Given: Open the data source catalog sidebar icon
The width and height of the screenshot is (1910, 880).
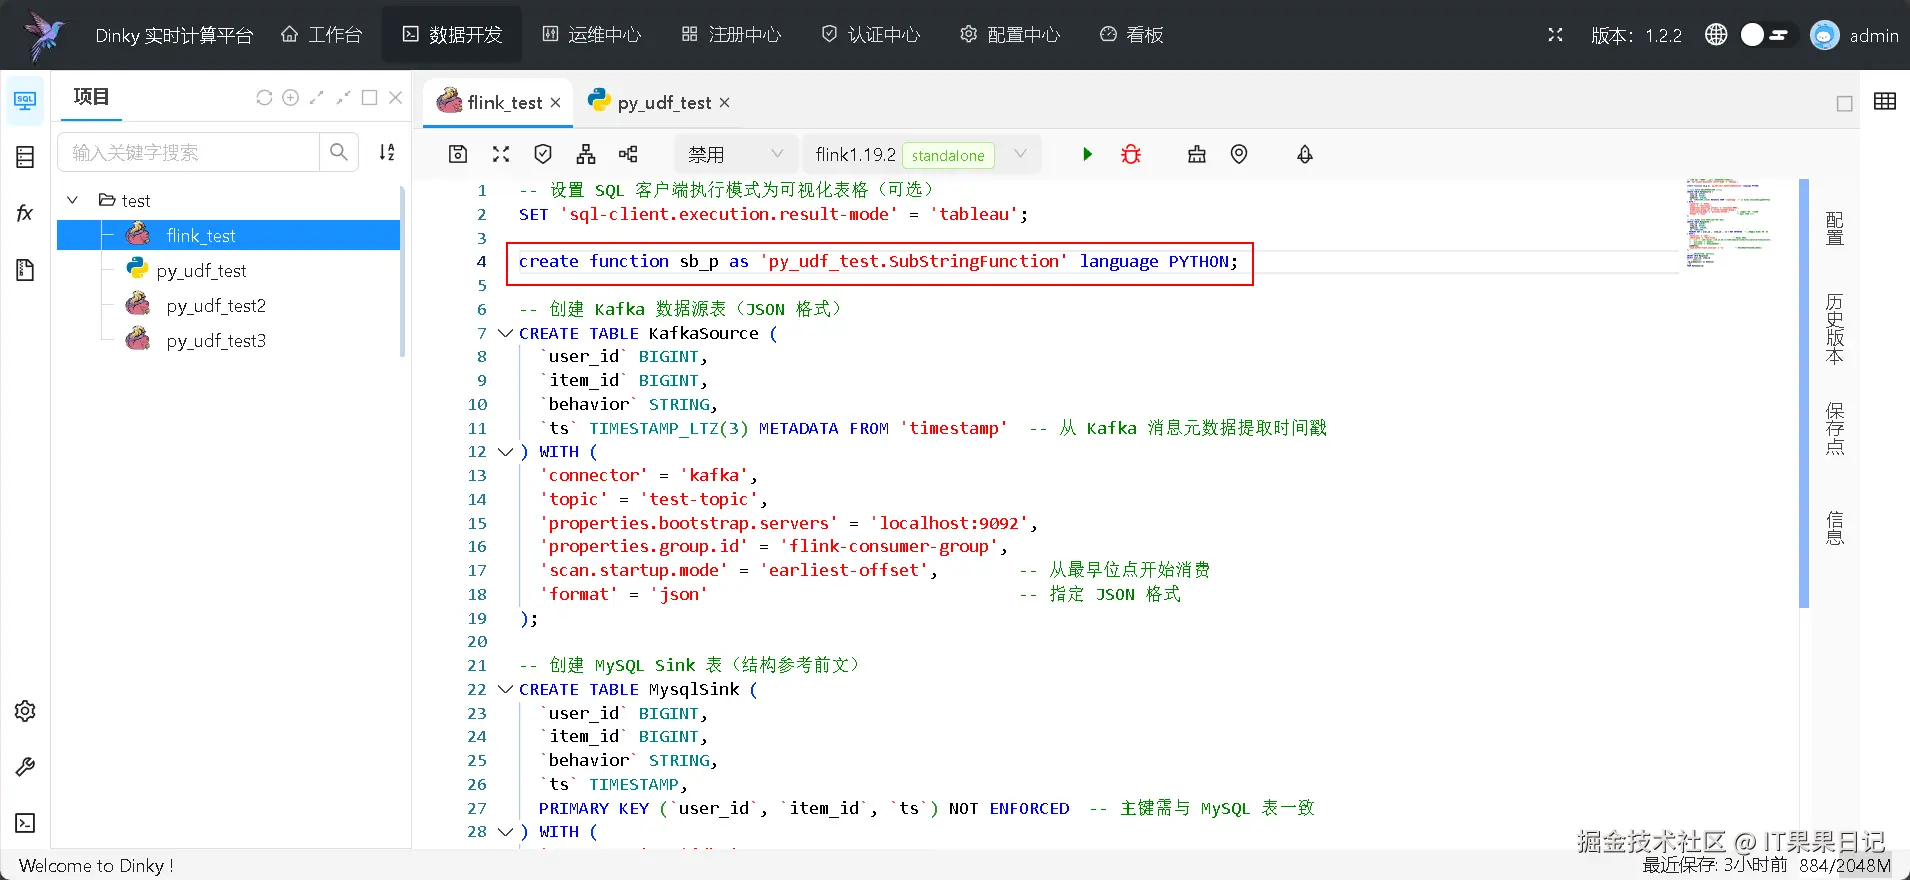Looking at the screenshot, I should [25, 157].
